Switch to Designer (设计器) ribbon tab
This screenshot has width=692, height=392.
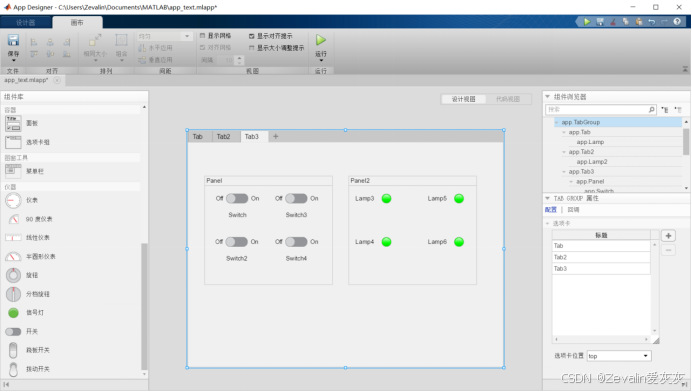pyautogui.click(x=26, y=23)
